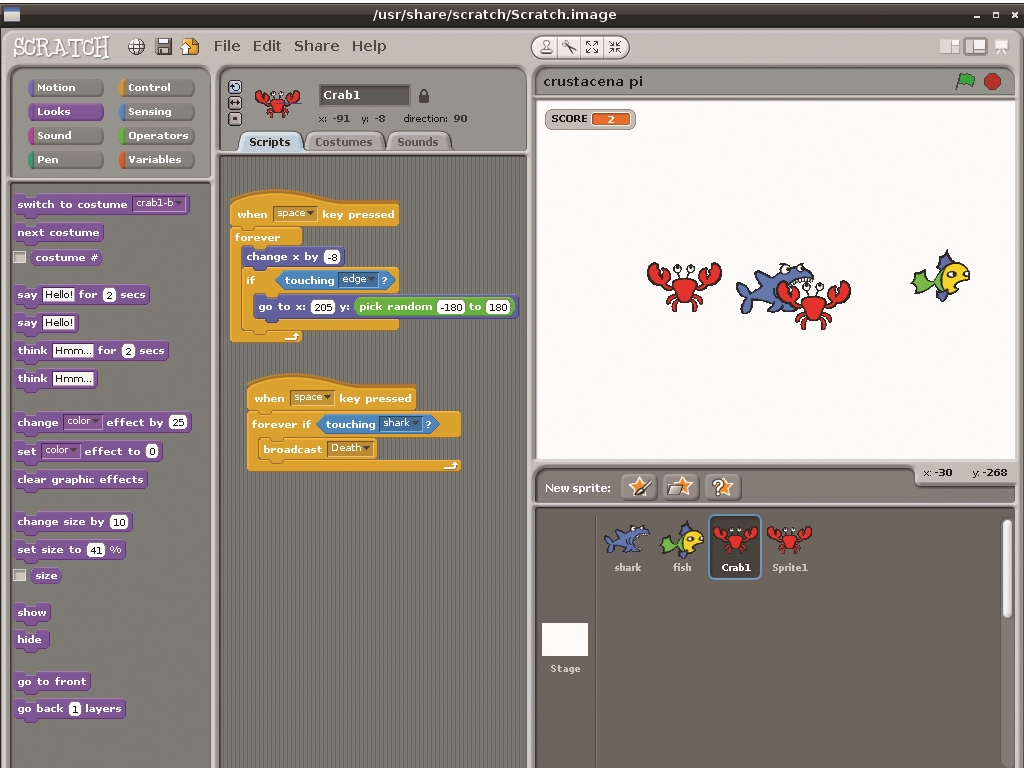
Task: Select the Looks block category
Action: [65, 112]
